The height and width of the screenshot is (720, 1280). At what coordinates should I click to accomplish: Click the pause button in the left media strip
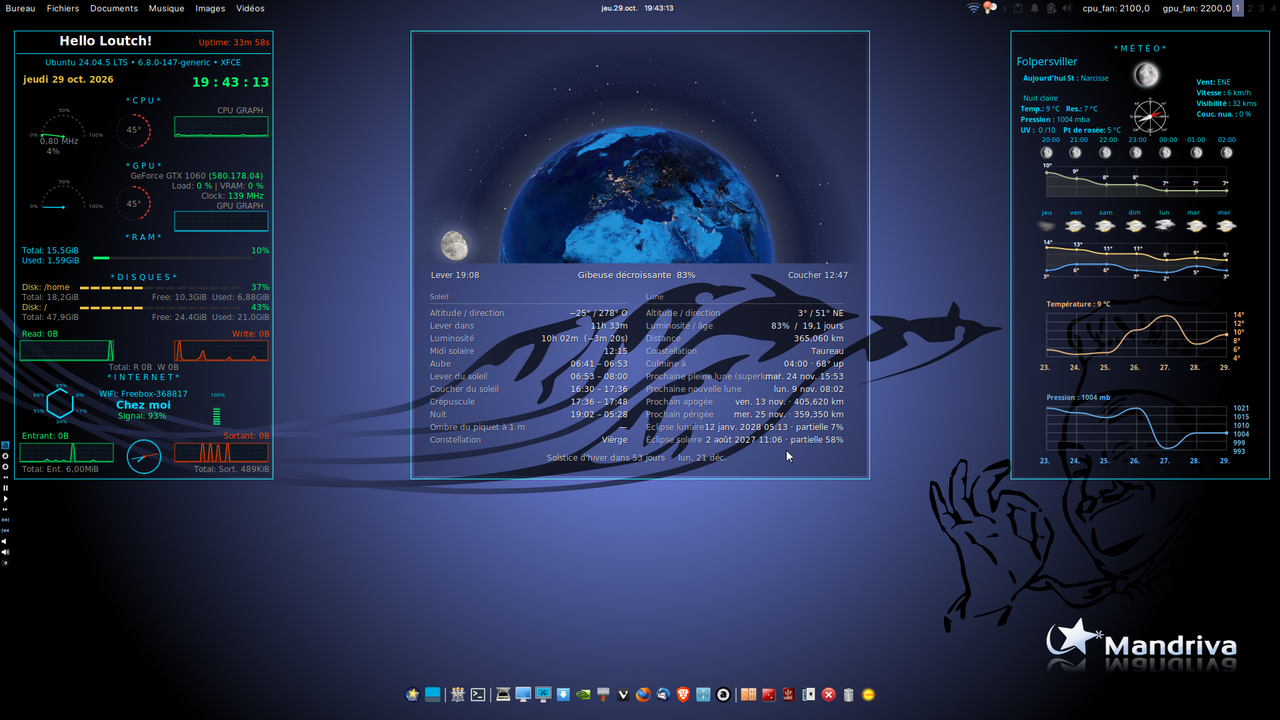5,488
